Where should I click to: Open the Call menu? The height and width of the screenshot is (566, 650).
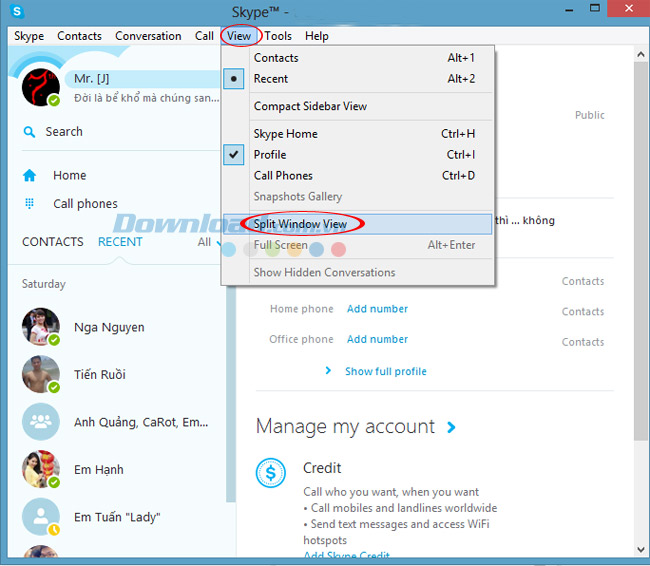[x=204, y=36]
